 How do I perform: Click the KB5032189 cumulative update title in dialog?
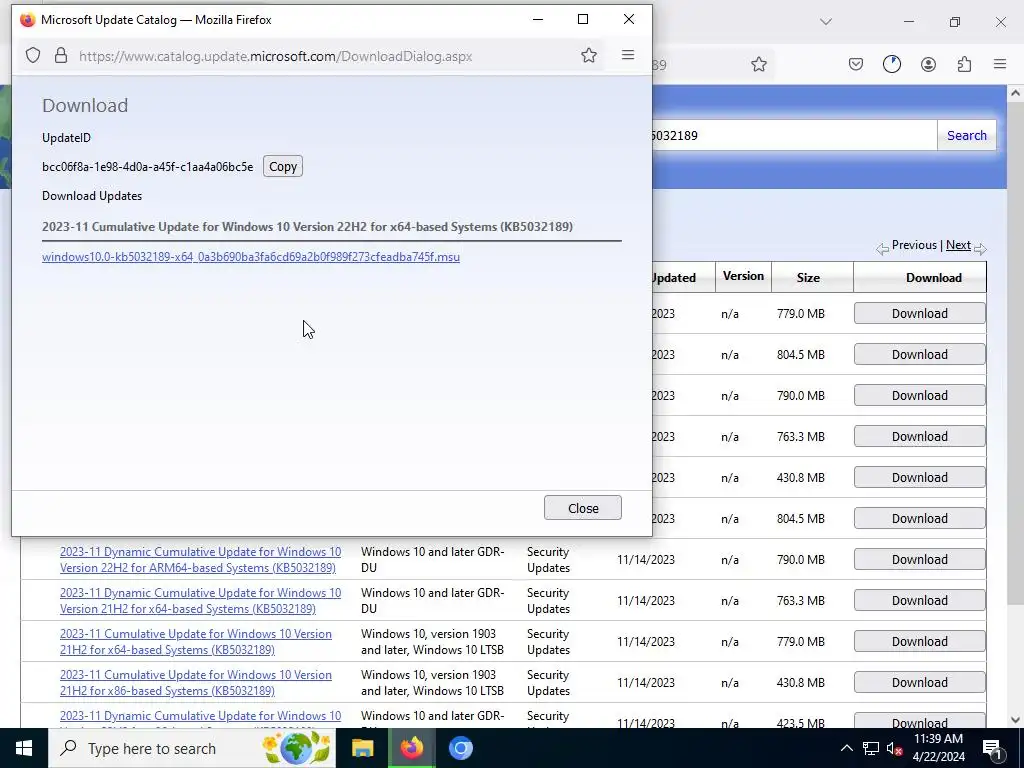click(x=308, y=227)
